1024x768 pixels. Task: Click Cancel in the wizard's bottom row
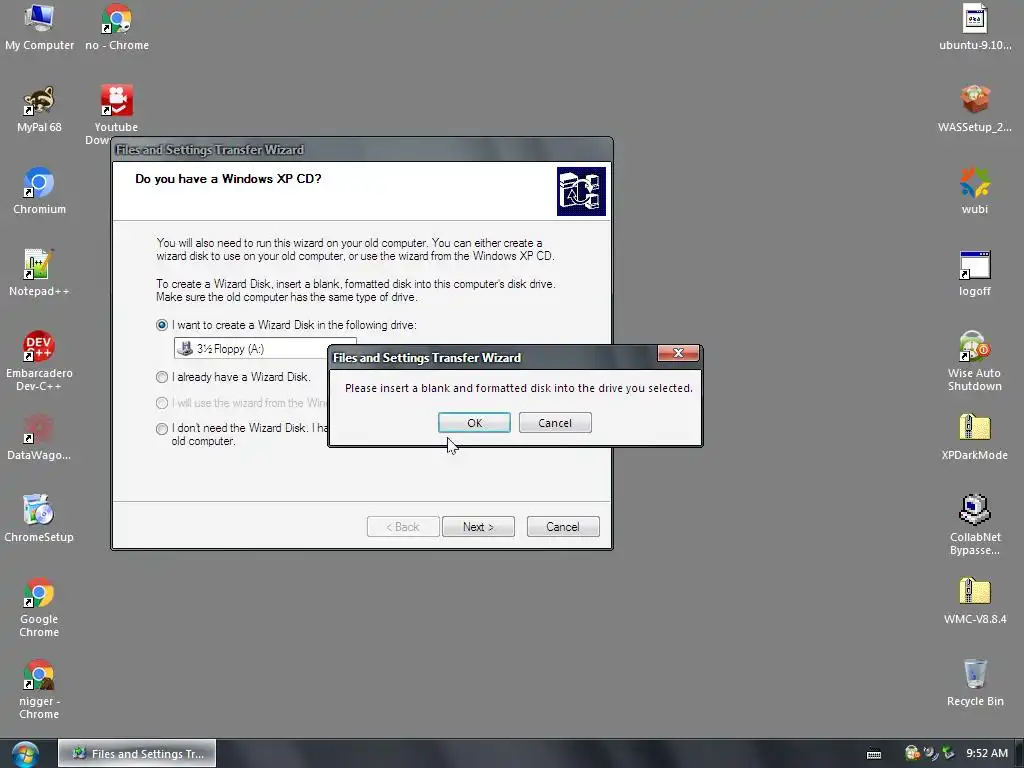click(x=562, y=526)
